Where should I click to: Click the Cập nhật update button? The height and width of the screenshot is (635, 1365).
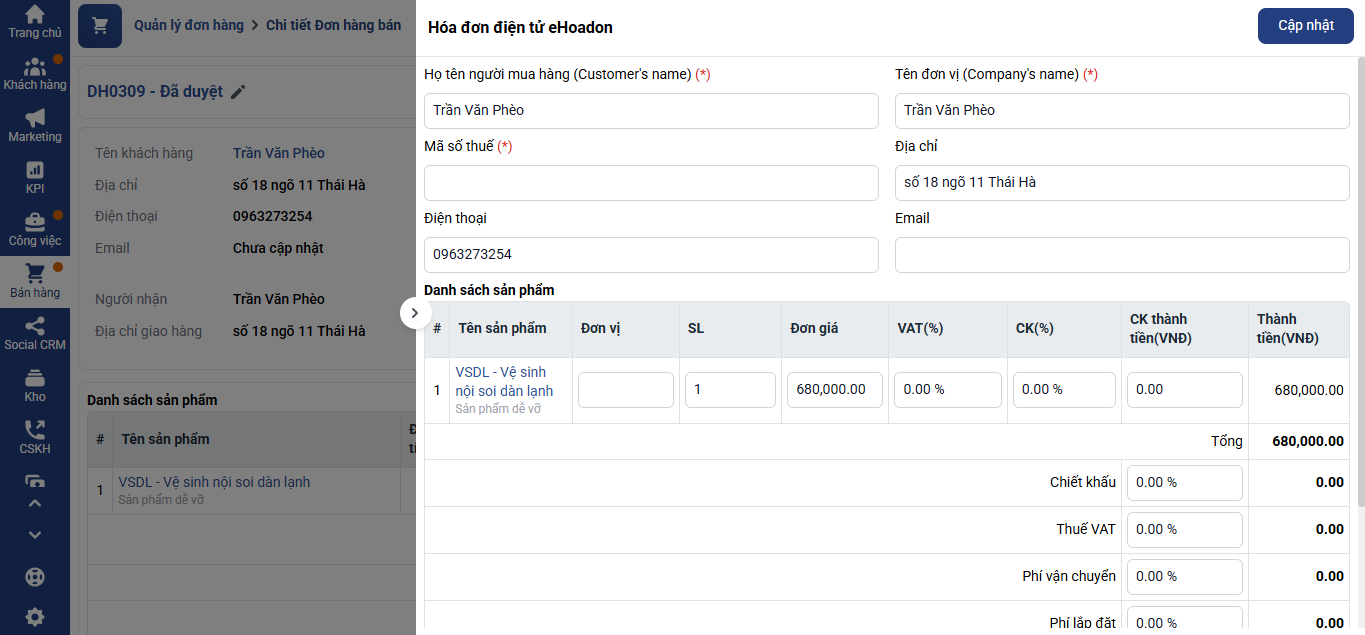[1305, 26]
